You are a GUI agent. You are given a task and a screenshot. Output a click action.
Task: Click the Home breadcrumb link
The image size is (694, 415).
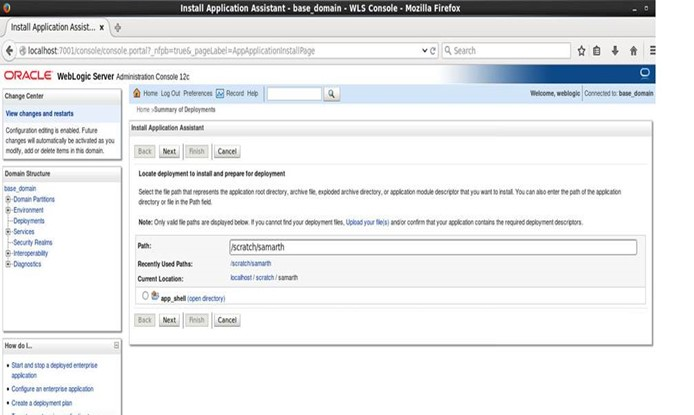click(x=143, y=110)
